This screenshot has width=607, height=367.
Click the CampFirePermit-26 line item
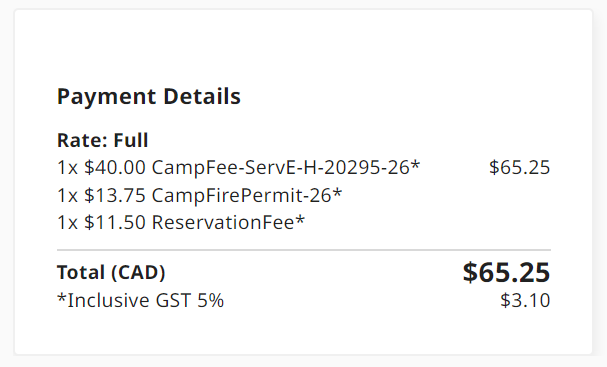[200, 195]
